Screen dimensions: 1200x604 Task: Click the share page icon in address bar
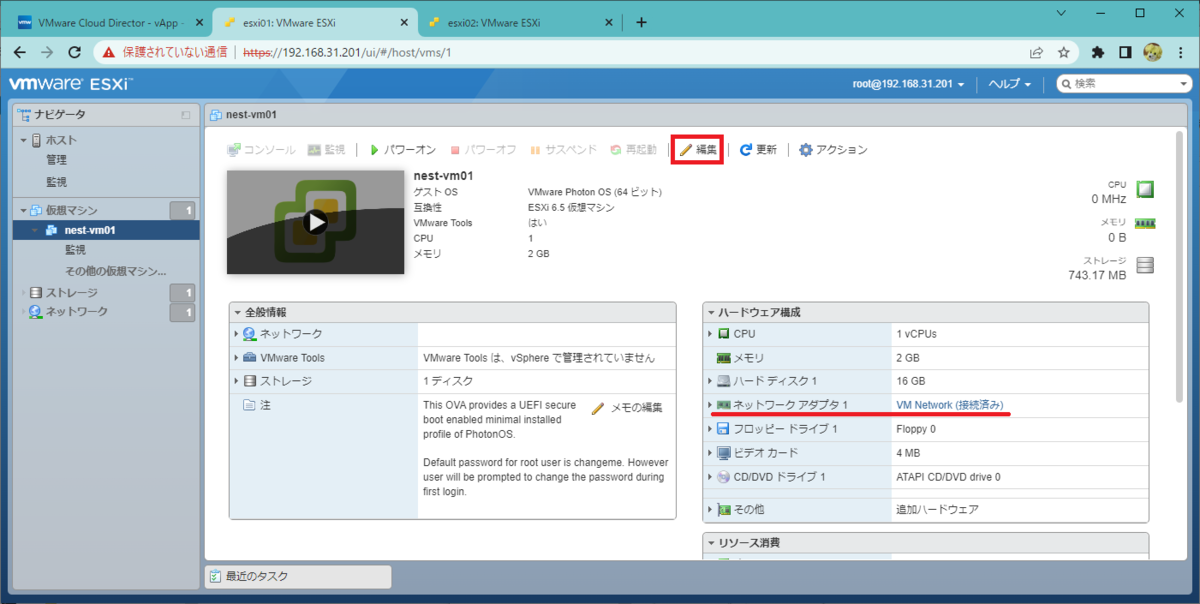[x=1036, y=52]
